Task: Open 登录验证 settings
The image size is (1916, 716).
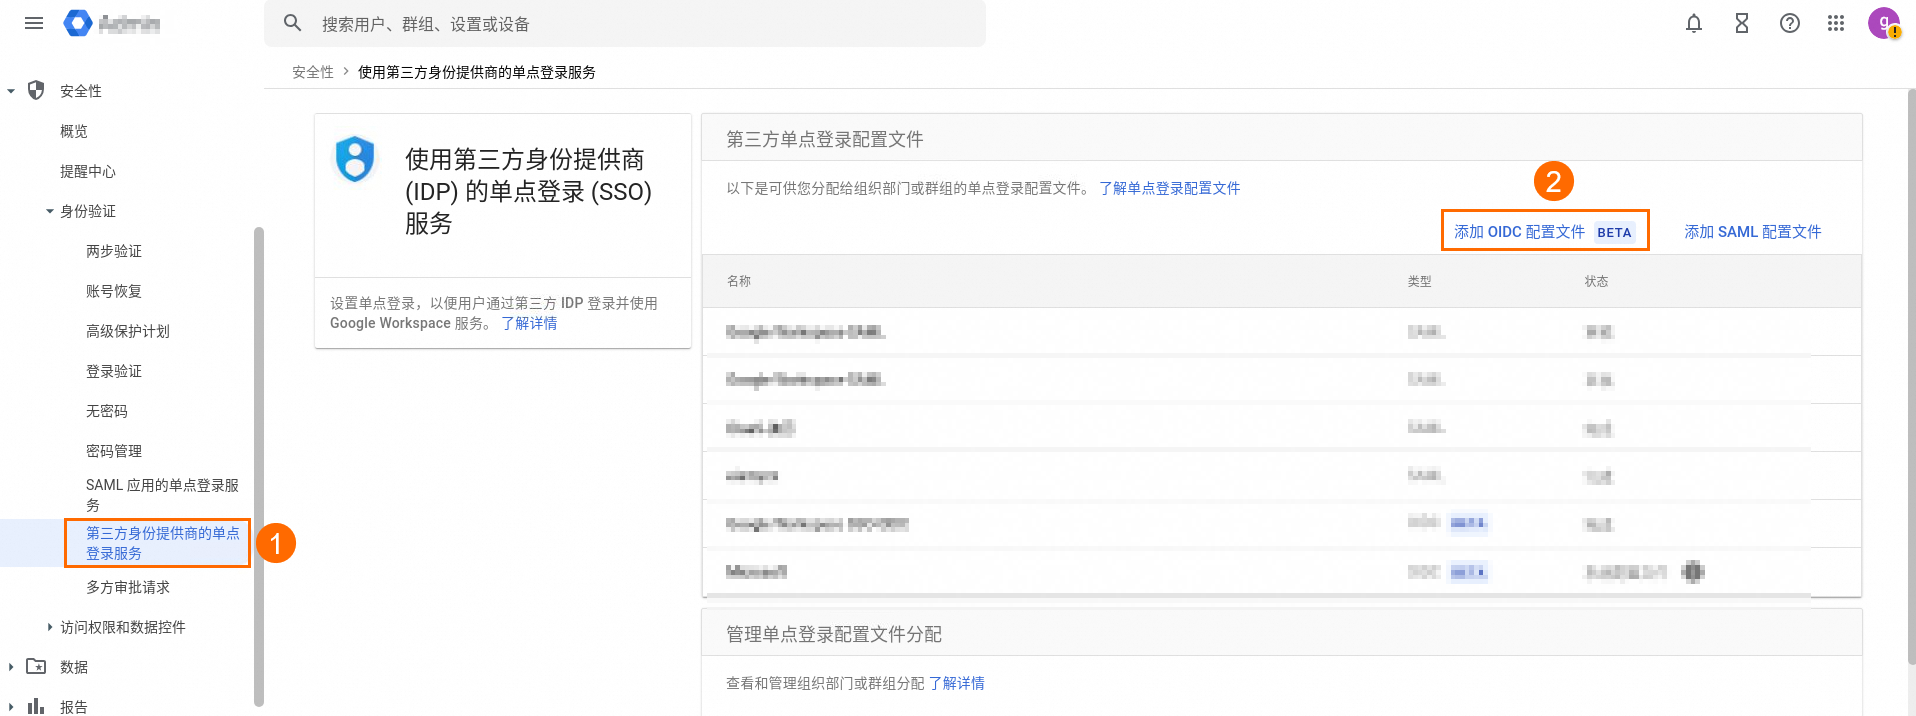Action: pos(114,371)
